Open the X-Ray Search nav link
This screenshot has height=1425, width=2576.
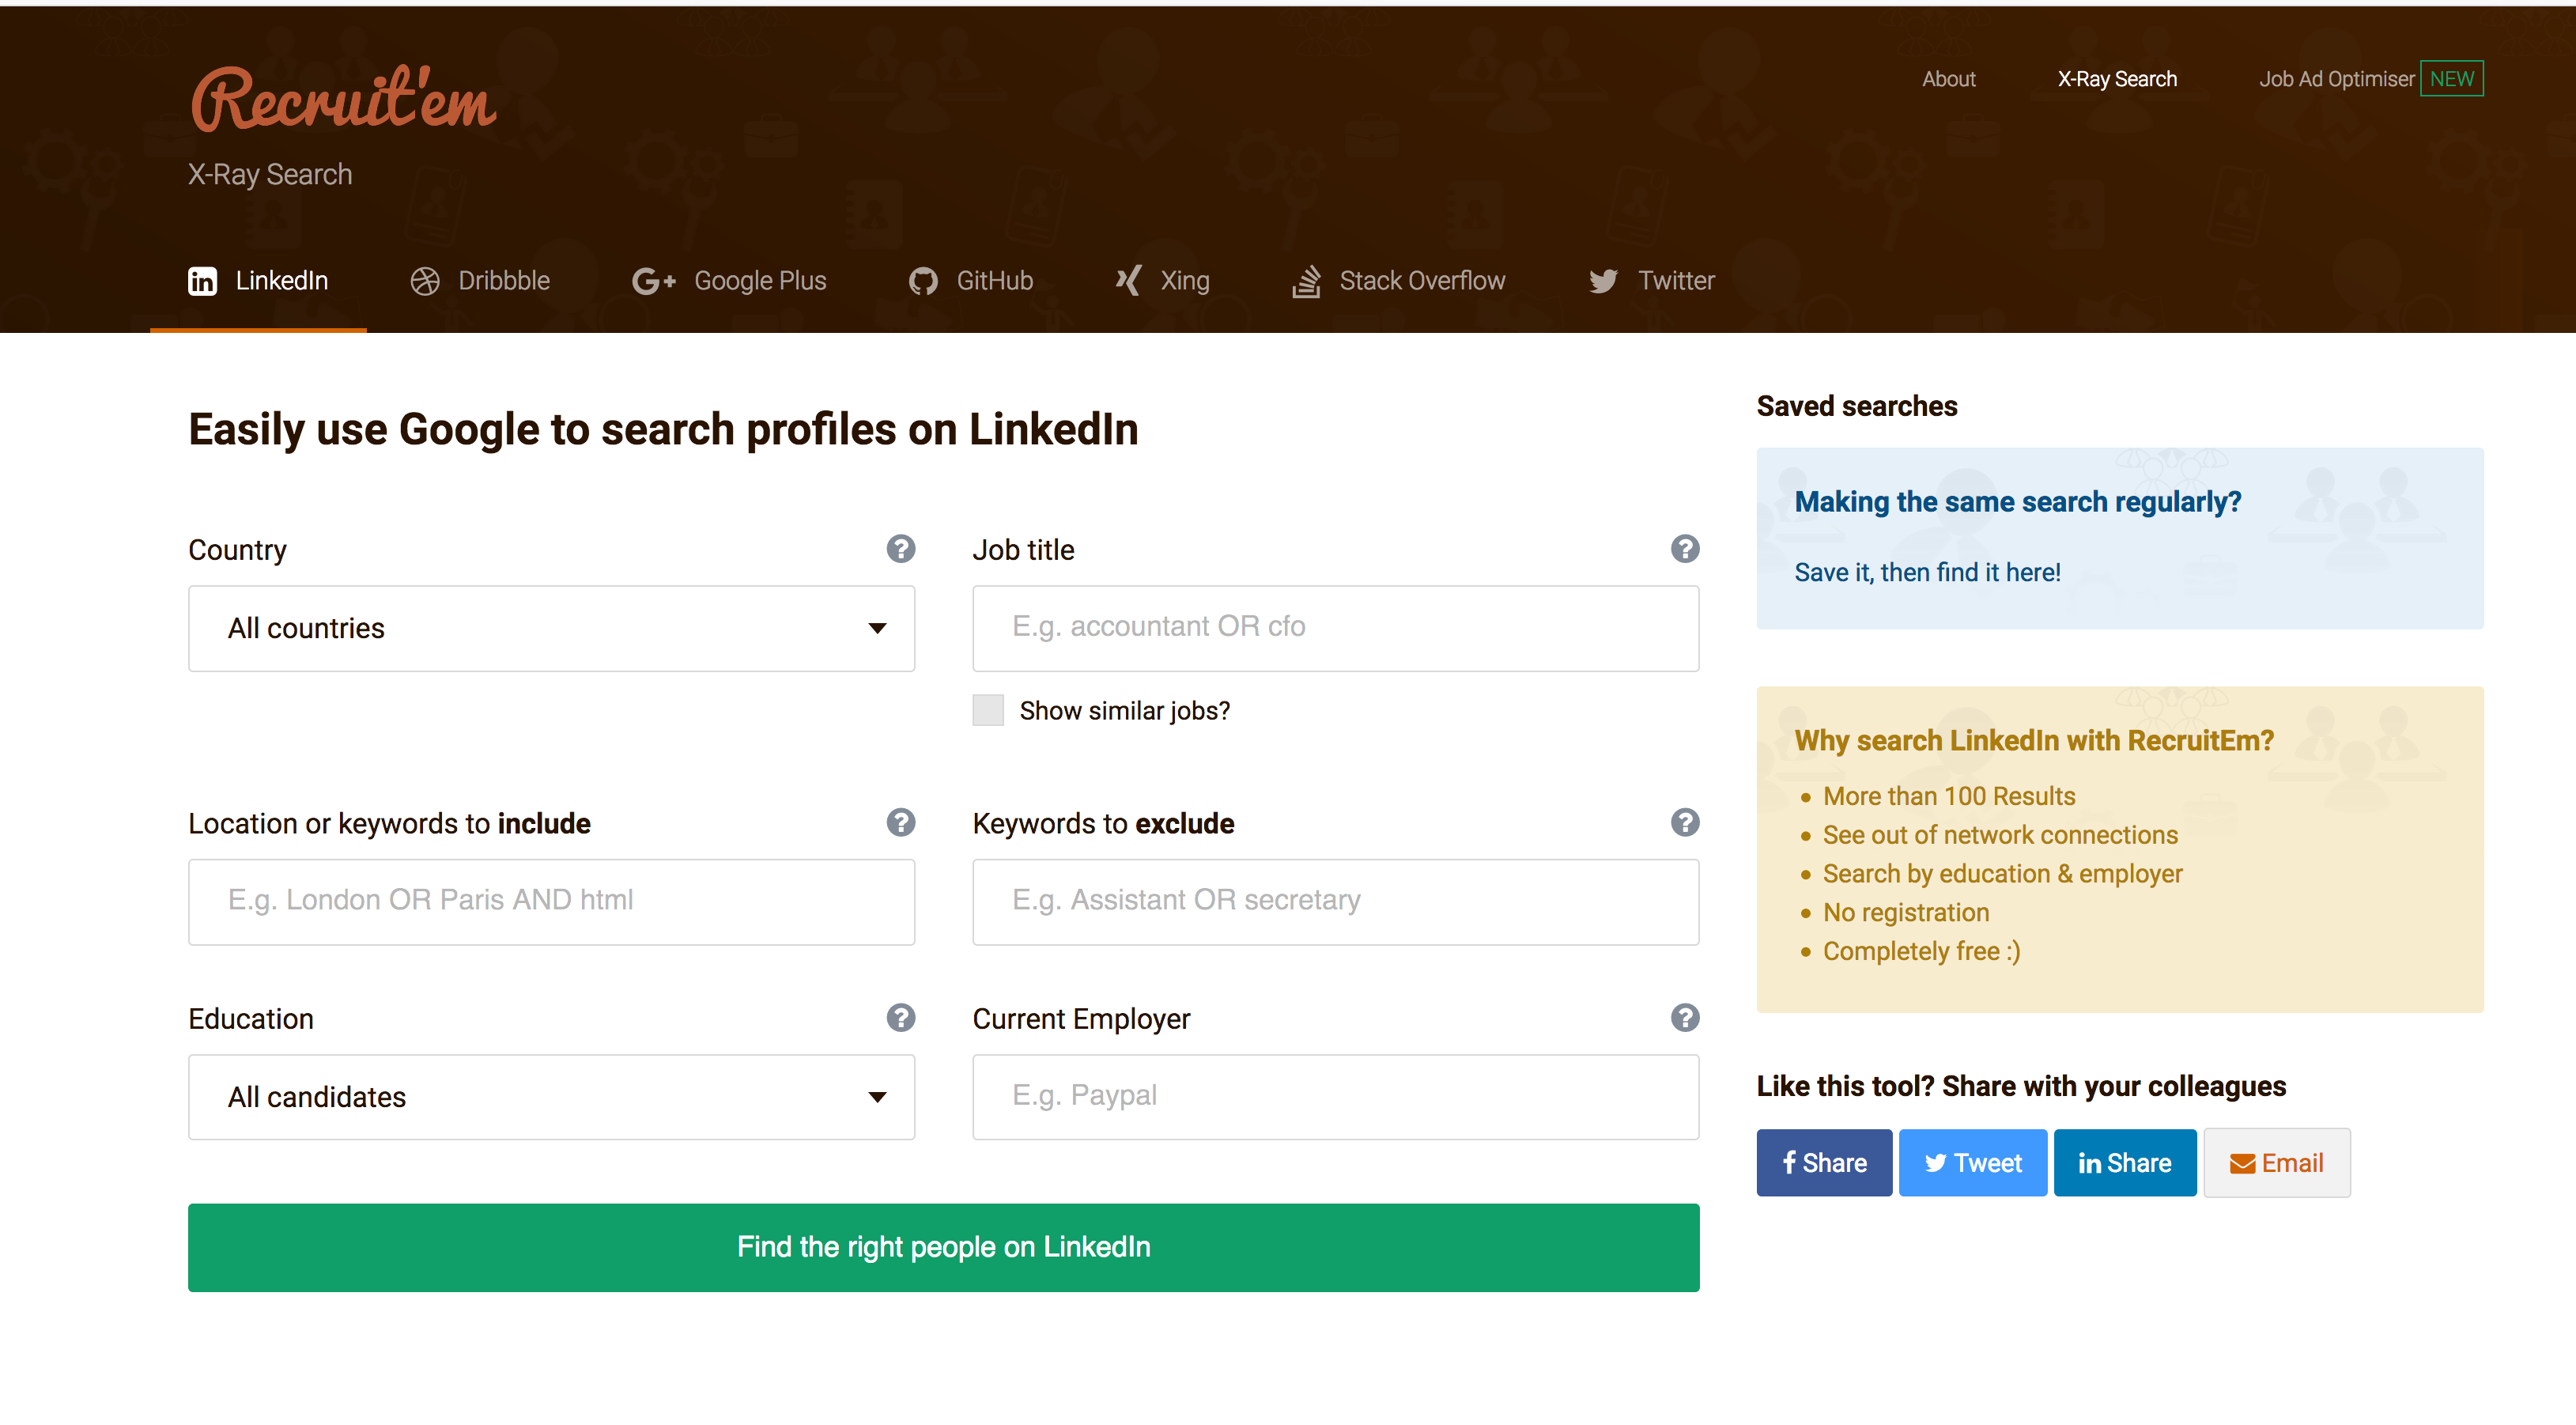click(2117, 79)
